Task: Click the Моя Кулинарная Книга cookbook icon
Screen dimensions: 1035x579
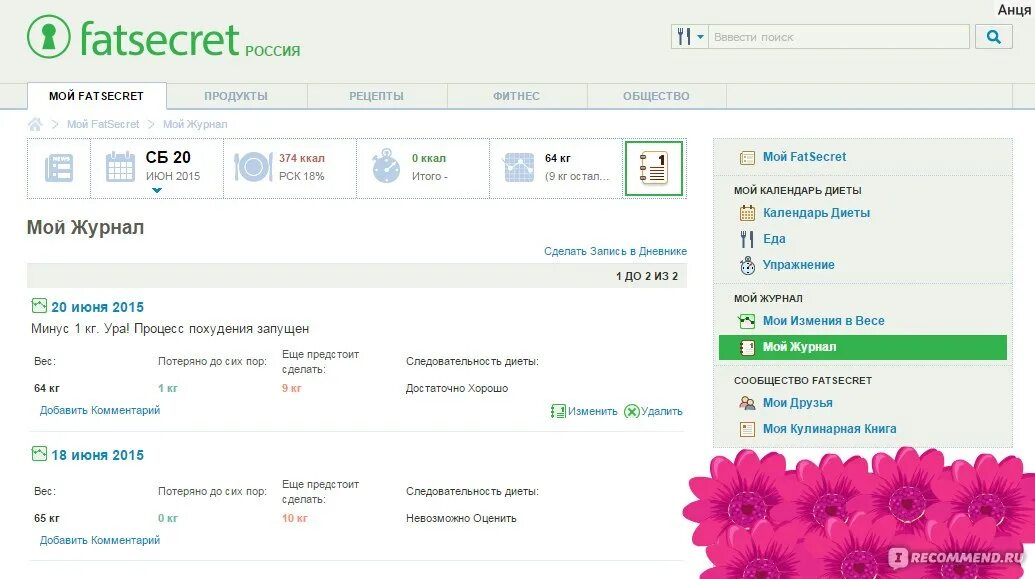Action: pyautogui.click(x=747, y=429)
